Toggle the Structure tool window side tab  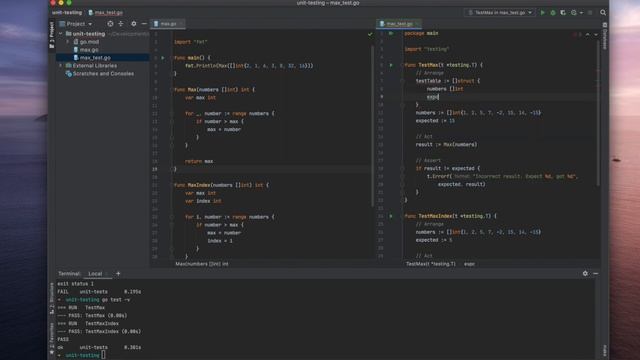point(51,298)
